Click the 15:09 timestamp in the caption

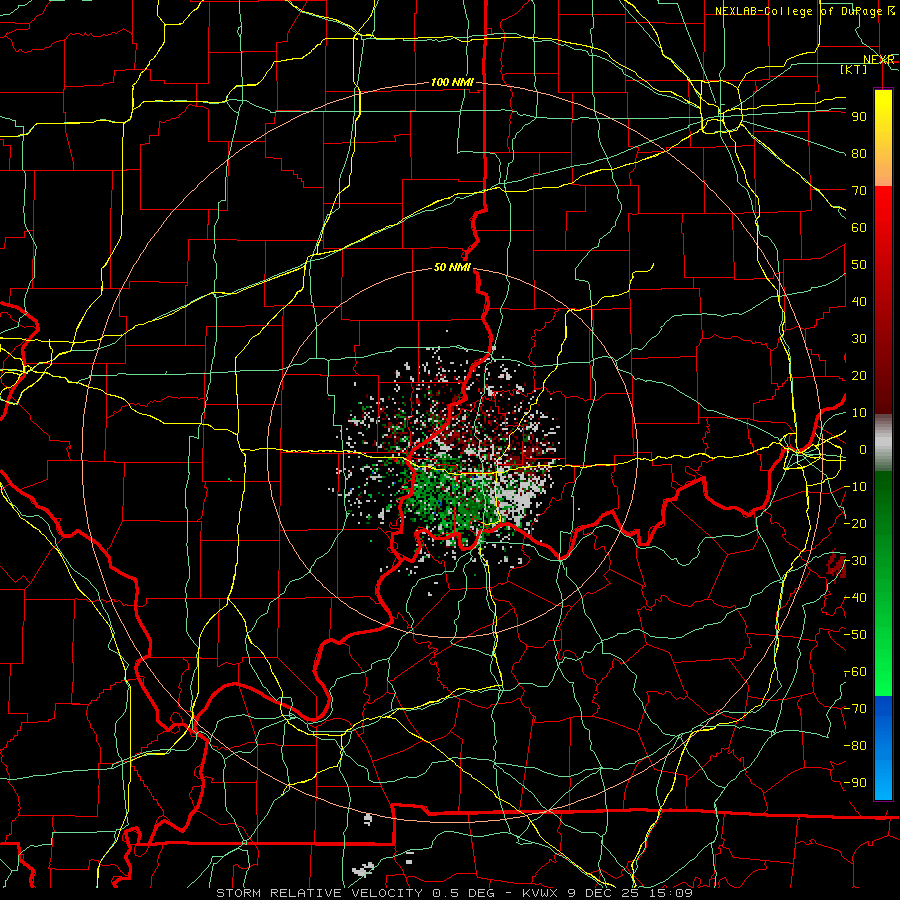[x=673, y=893]
